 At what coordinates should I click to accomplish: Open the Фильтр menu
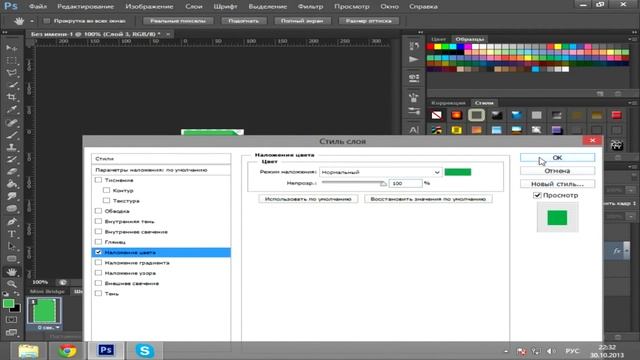(x=310, y=7)
